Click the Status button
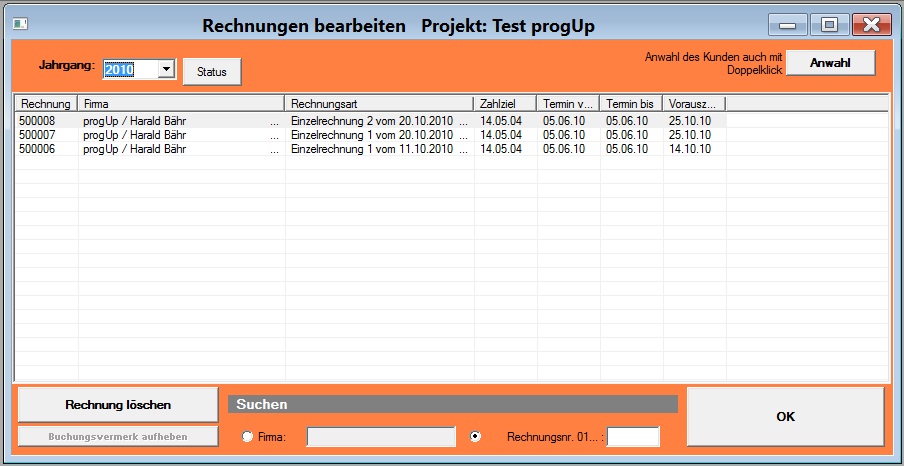This screenshot has width=904, height=466. pyautogui.click(x=212, y=72)
